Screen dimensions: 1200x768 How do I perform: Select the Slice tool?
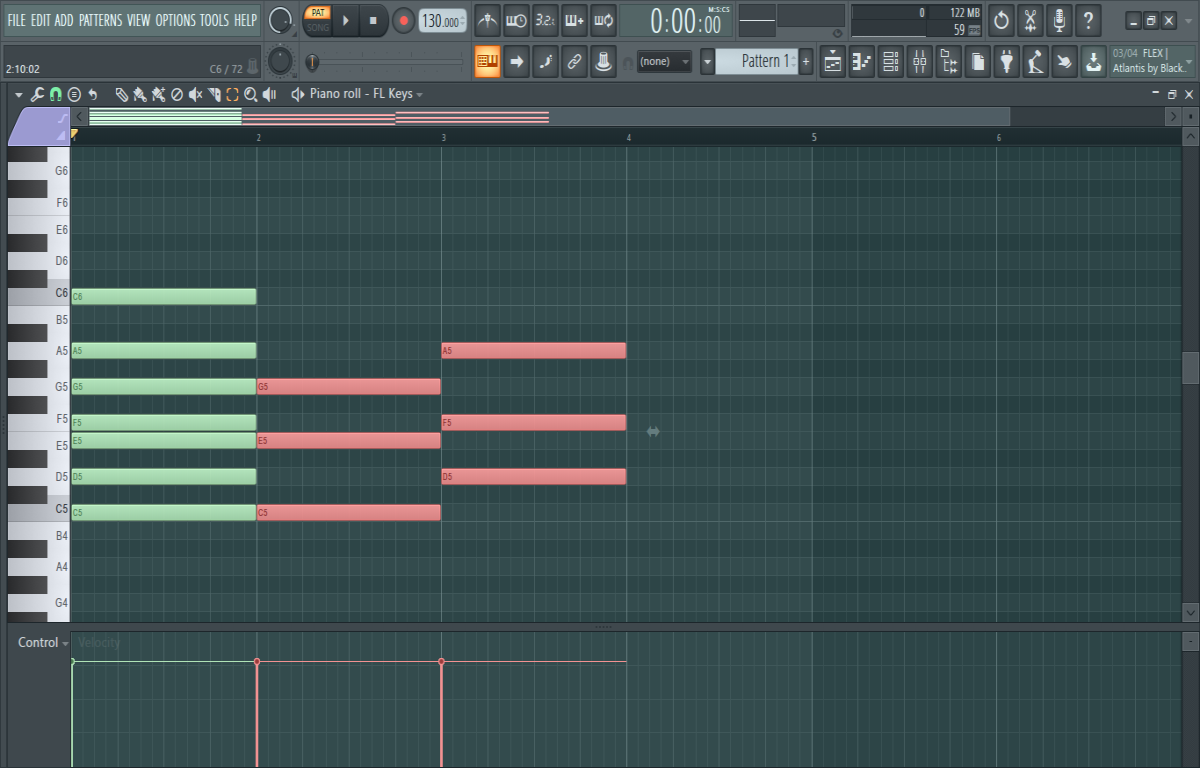(x=214, y=94)
